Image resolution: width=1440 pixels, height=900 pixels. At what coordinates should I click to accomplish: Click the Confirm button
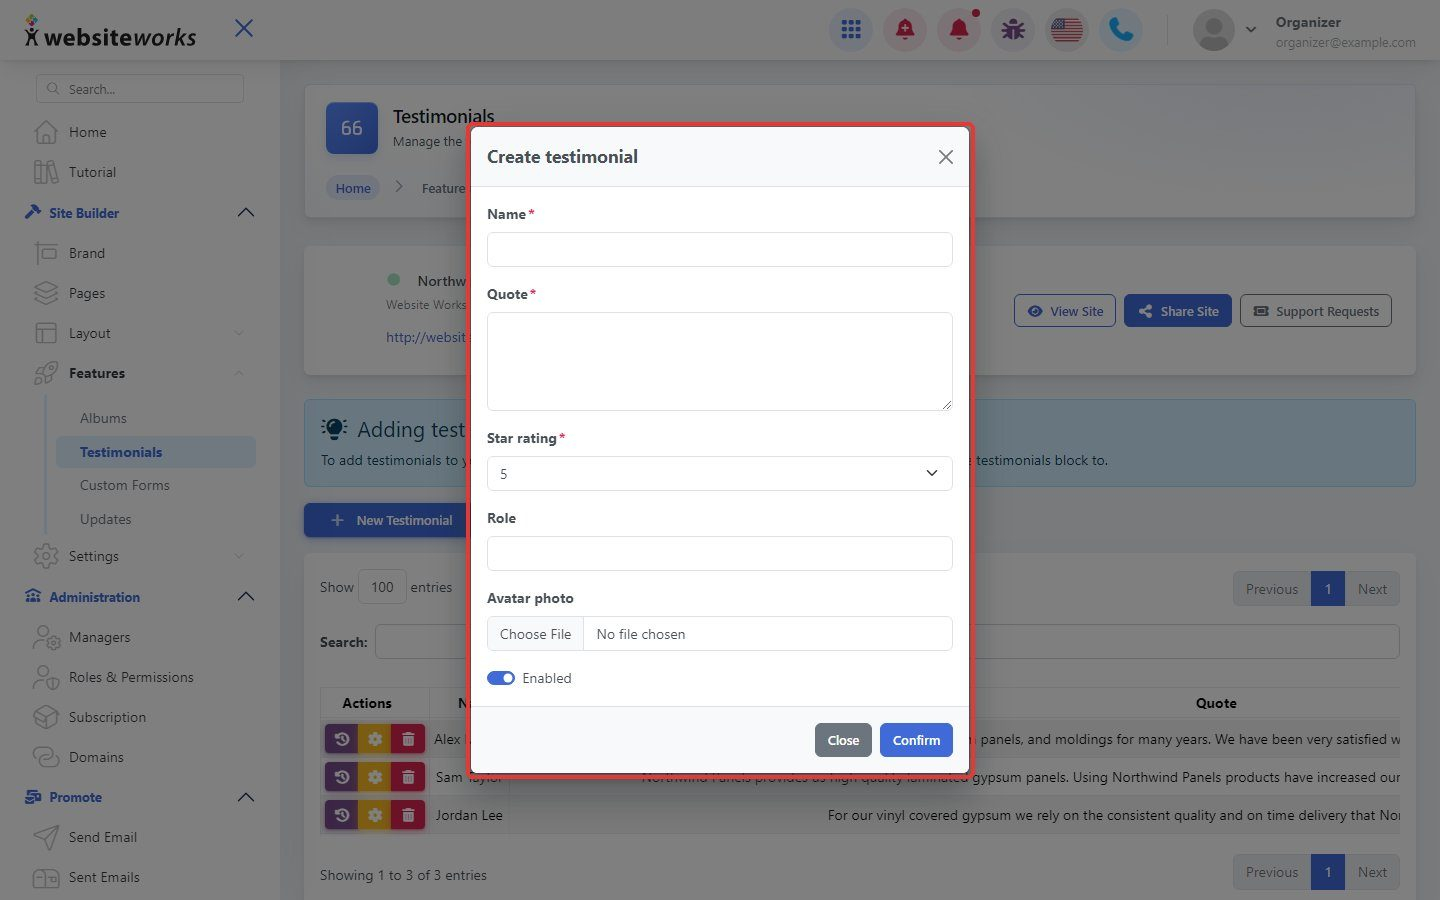point(916,740)
